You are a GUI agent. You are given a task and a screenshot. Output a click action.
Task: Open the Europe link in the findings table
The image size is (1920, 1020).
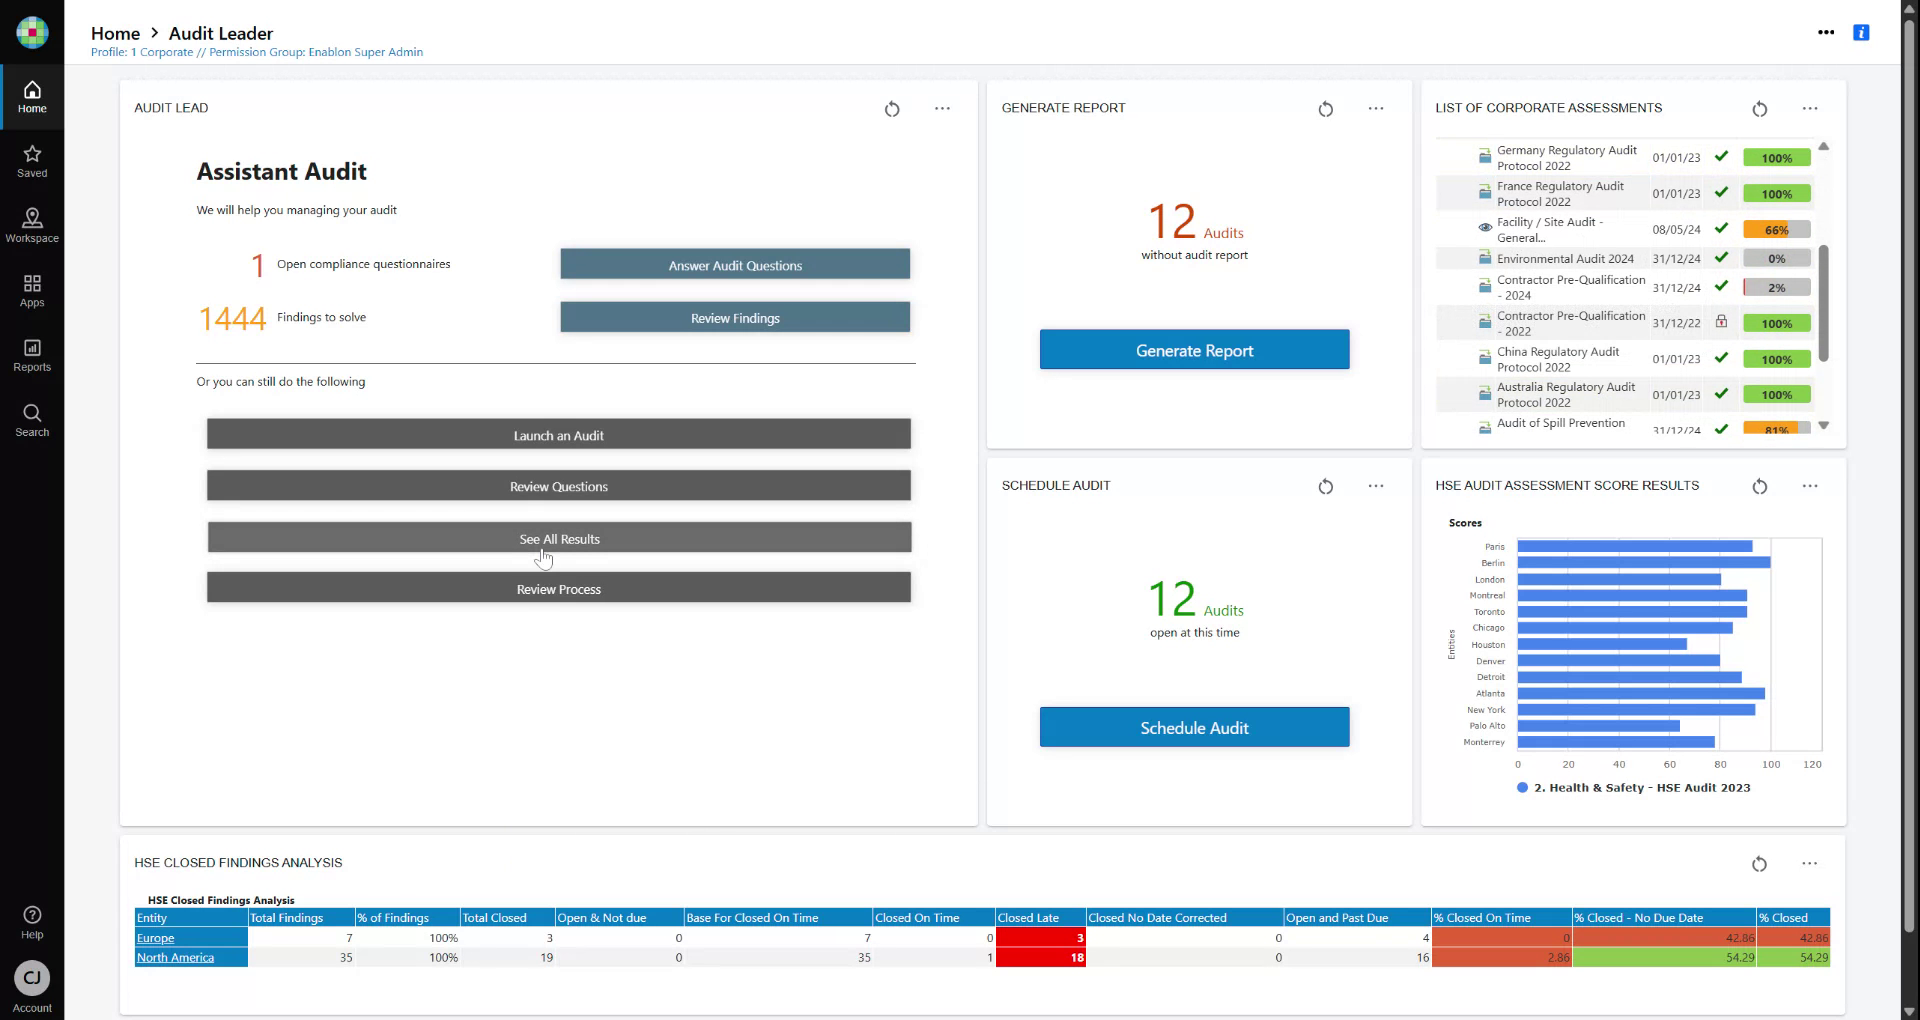[x=155, y=938]
